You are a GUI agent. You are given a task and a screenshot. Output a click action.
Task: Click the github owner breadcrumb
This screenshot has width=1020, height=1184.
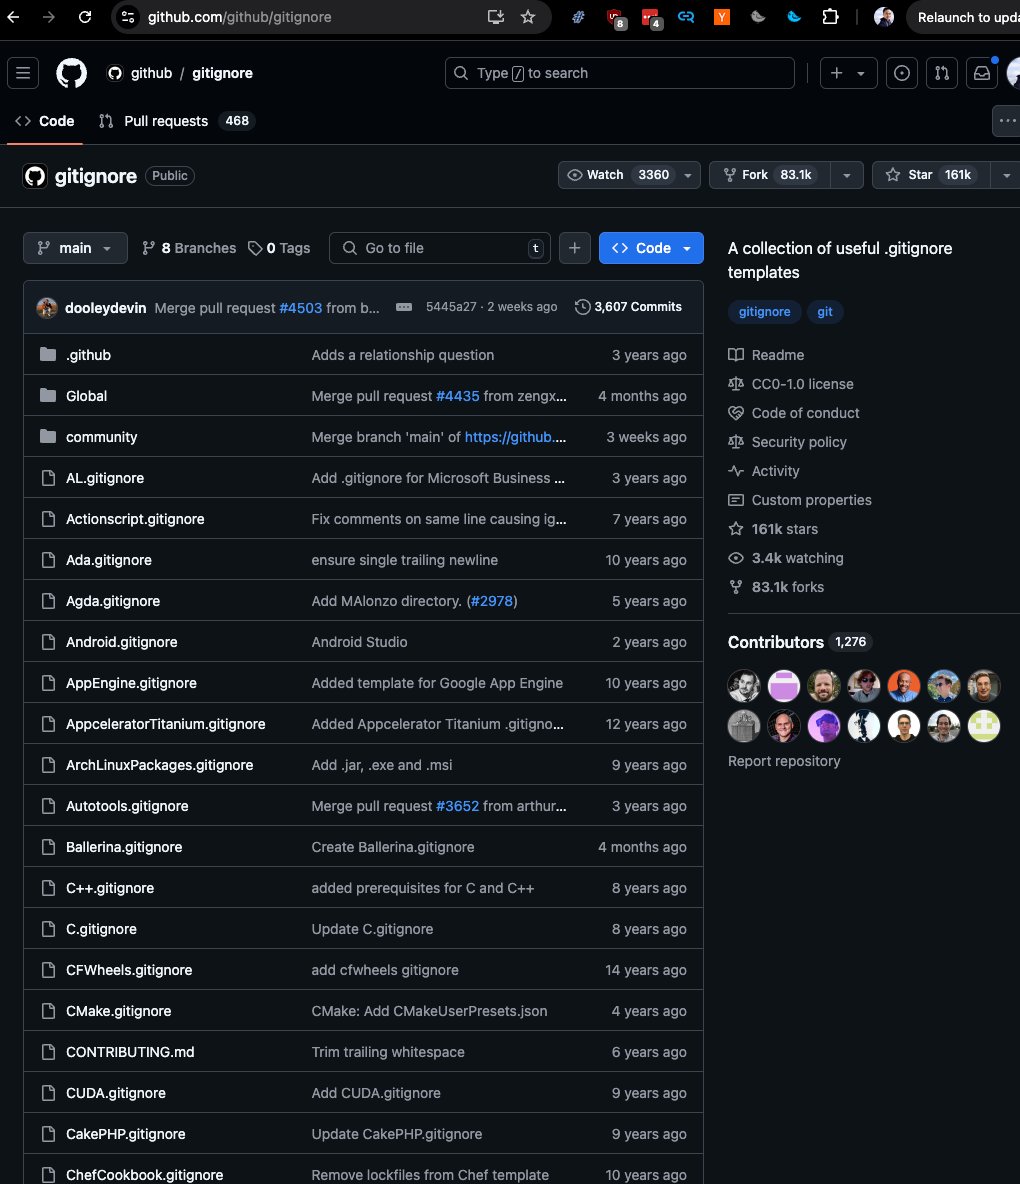(x=151, y=73)
